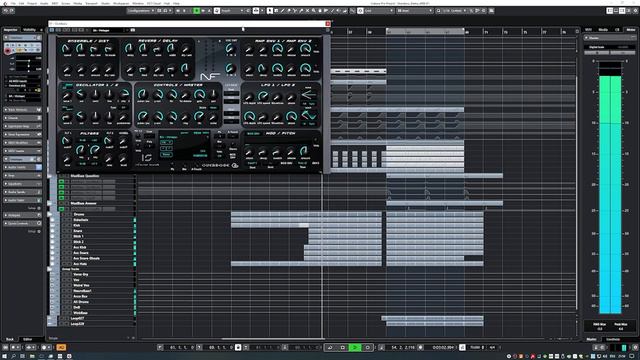The image size is (640, 360).
Task: Collapse the Group Tracks folder
Action: point(49,269)
